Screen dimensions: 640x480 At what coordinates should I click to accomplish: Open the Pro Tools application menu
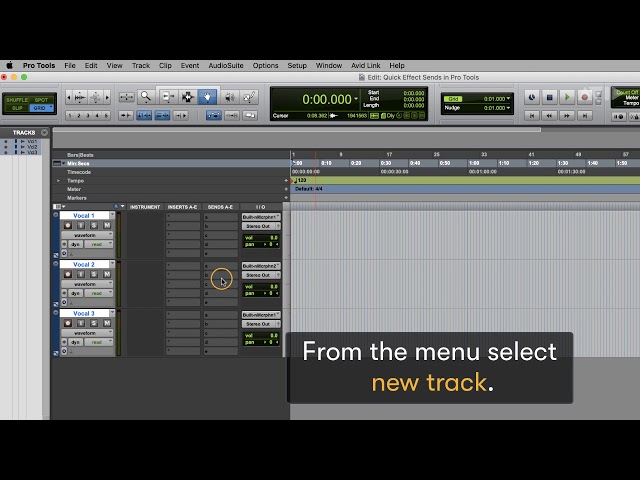(39, 65)
